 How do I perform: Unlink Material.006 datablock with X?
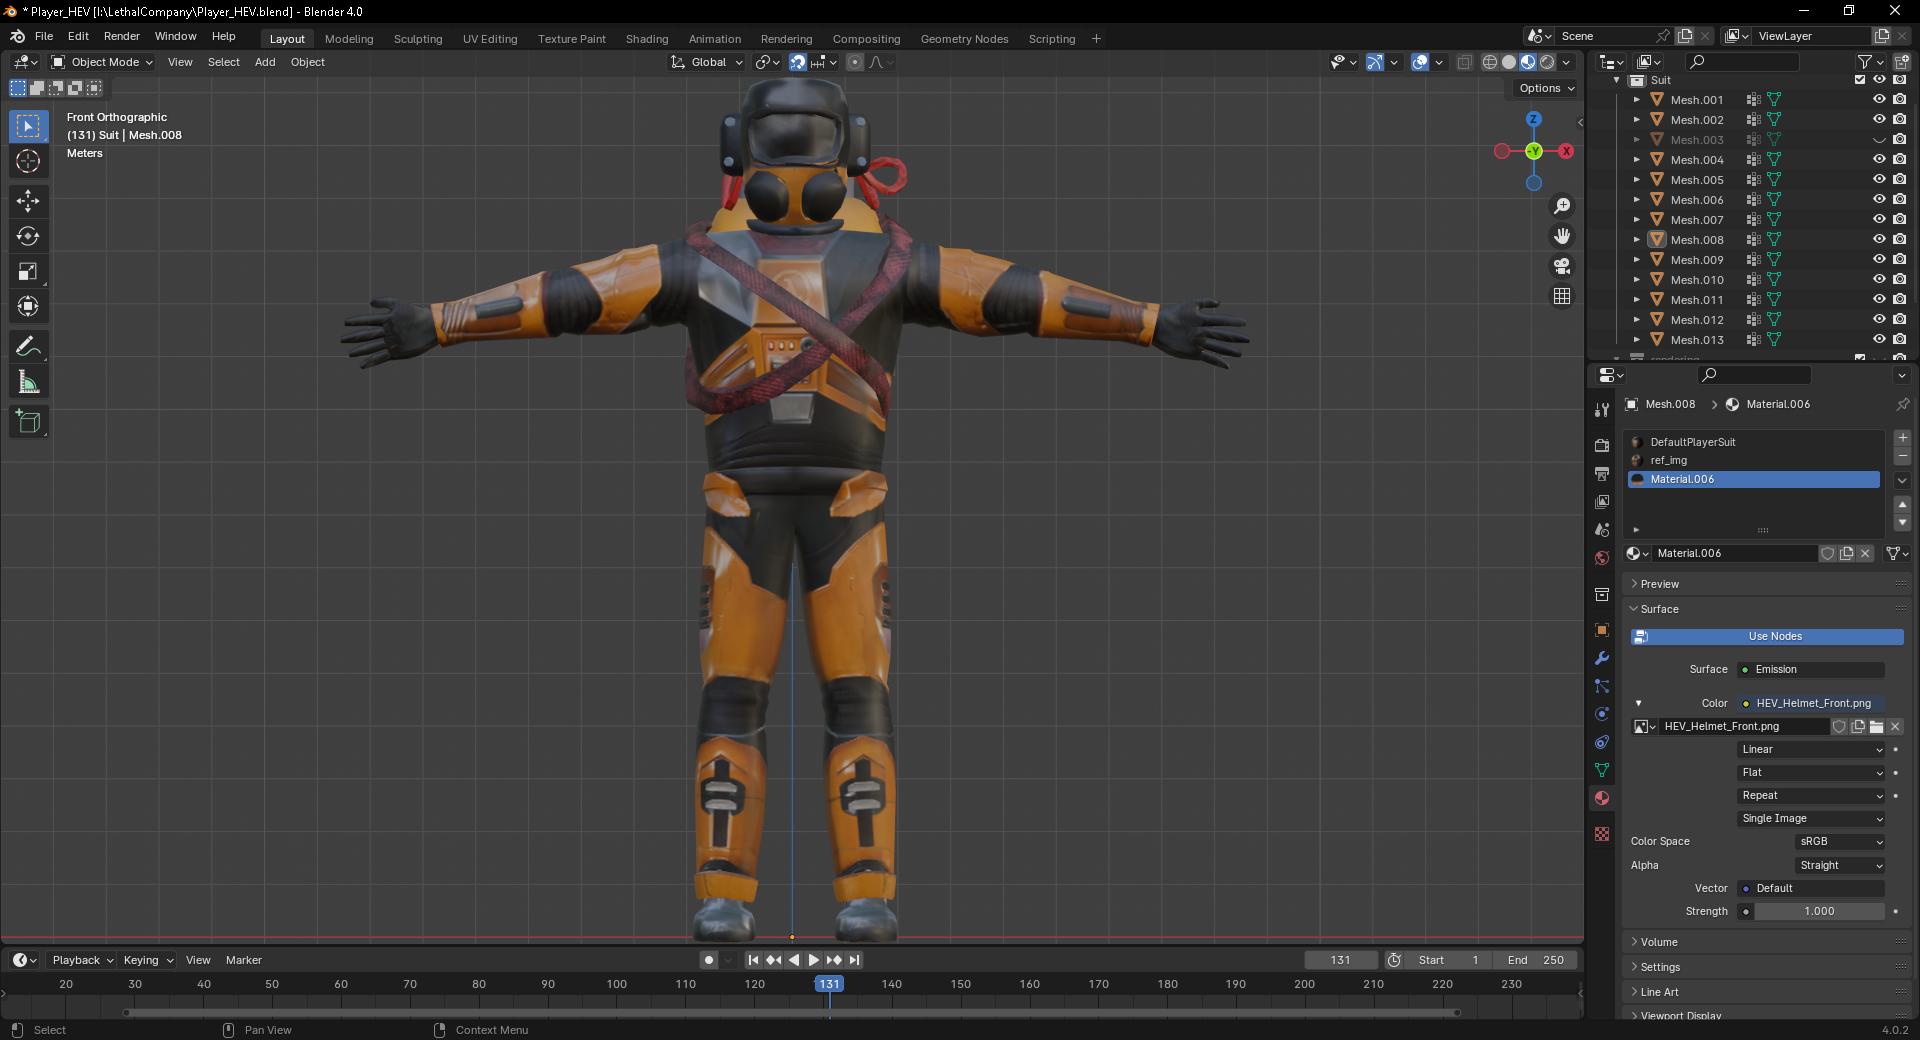point(1865,553)
